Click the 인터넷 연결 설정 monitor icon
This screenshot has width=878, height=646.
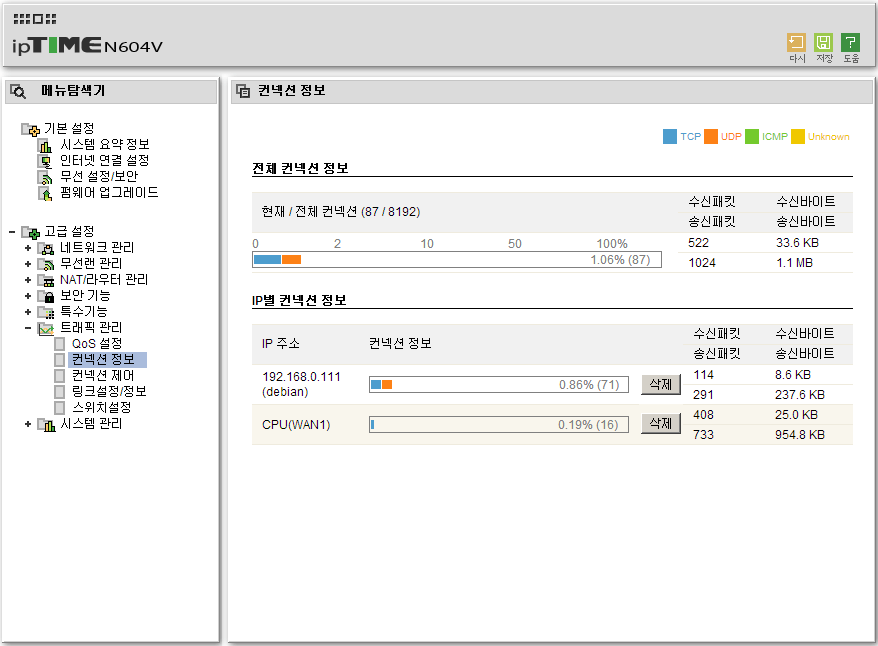click(x=45, y=161)
